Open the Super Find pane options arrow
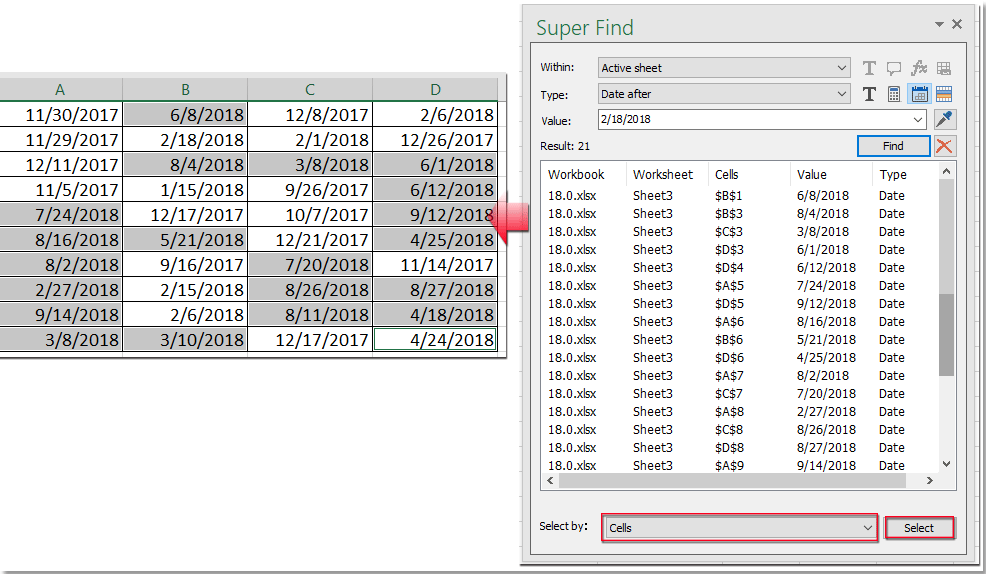 939,25
